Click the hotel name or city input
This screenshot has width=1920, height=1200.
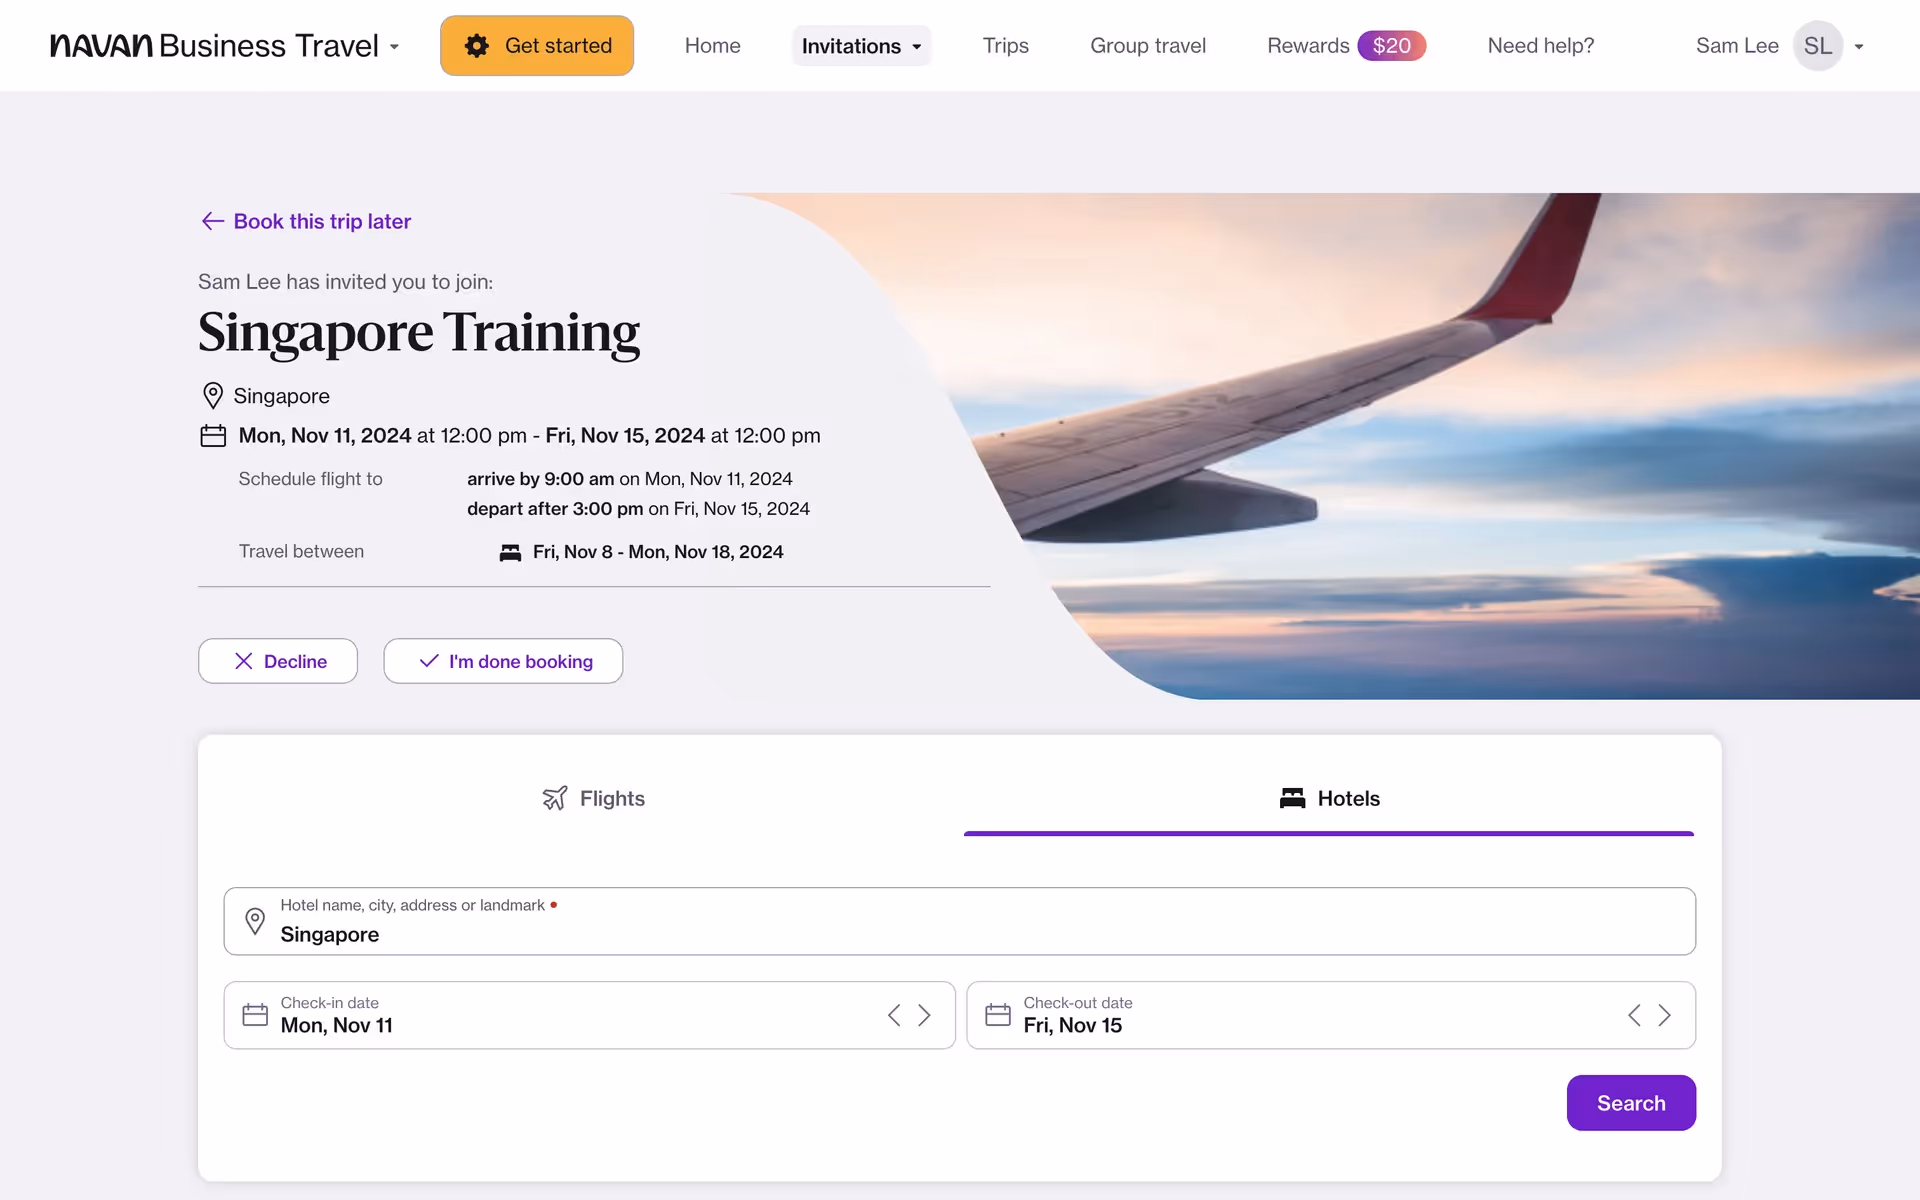click(960, 934)
